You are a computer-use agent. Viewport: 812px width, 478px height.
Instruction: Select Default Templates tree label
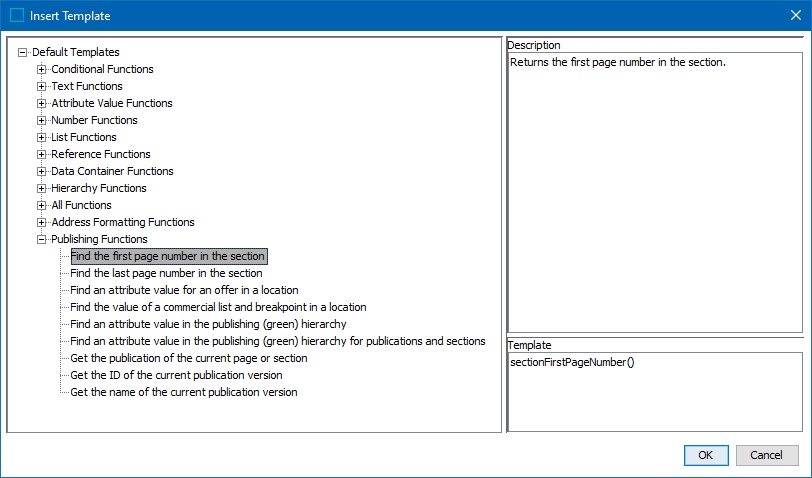[x=76, y=52]
